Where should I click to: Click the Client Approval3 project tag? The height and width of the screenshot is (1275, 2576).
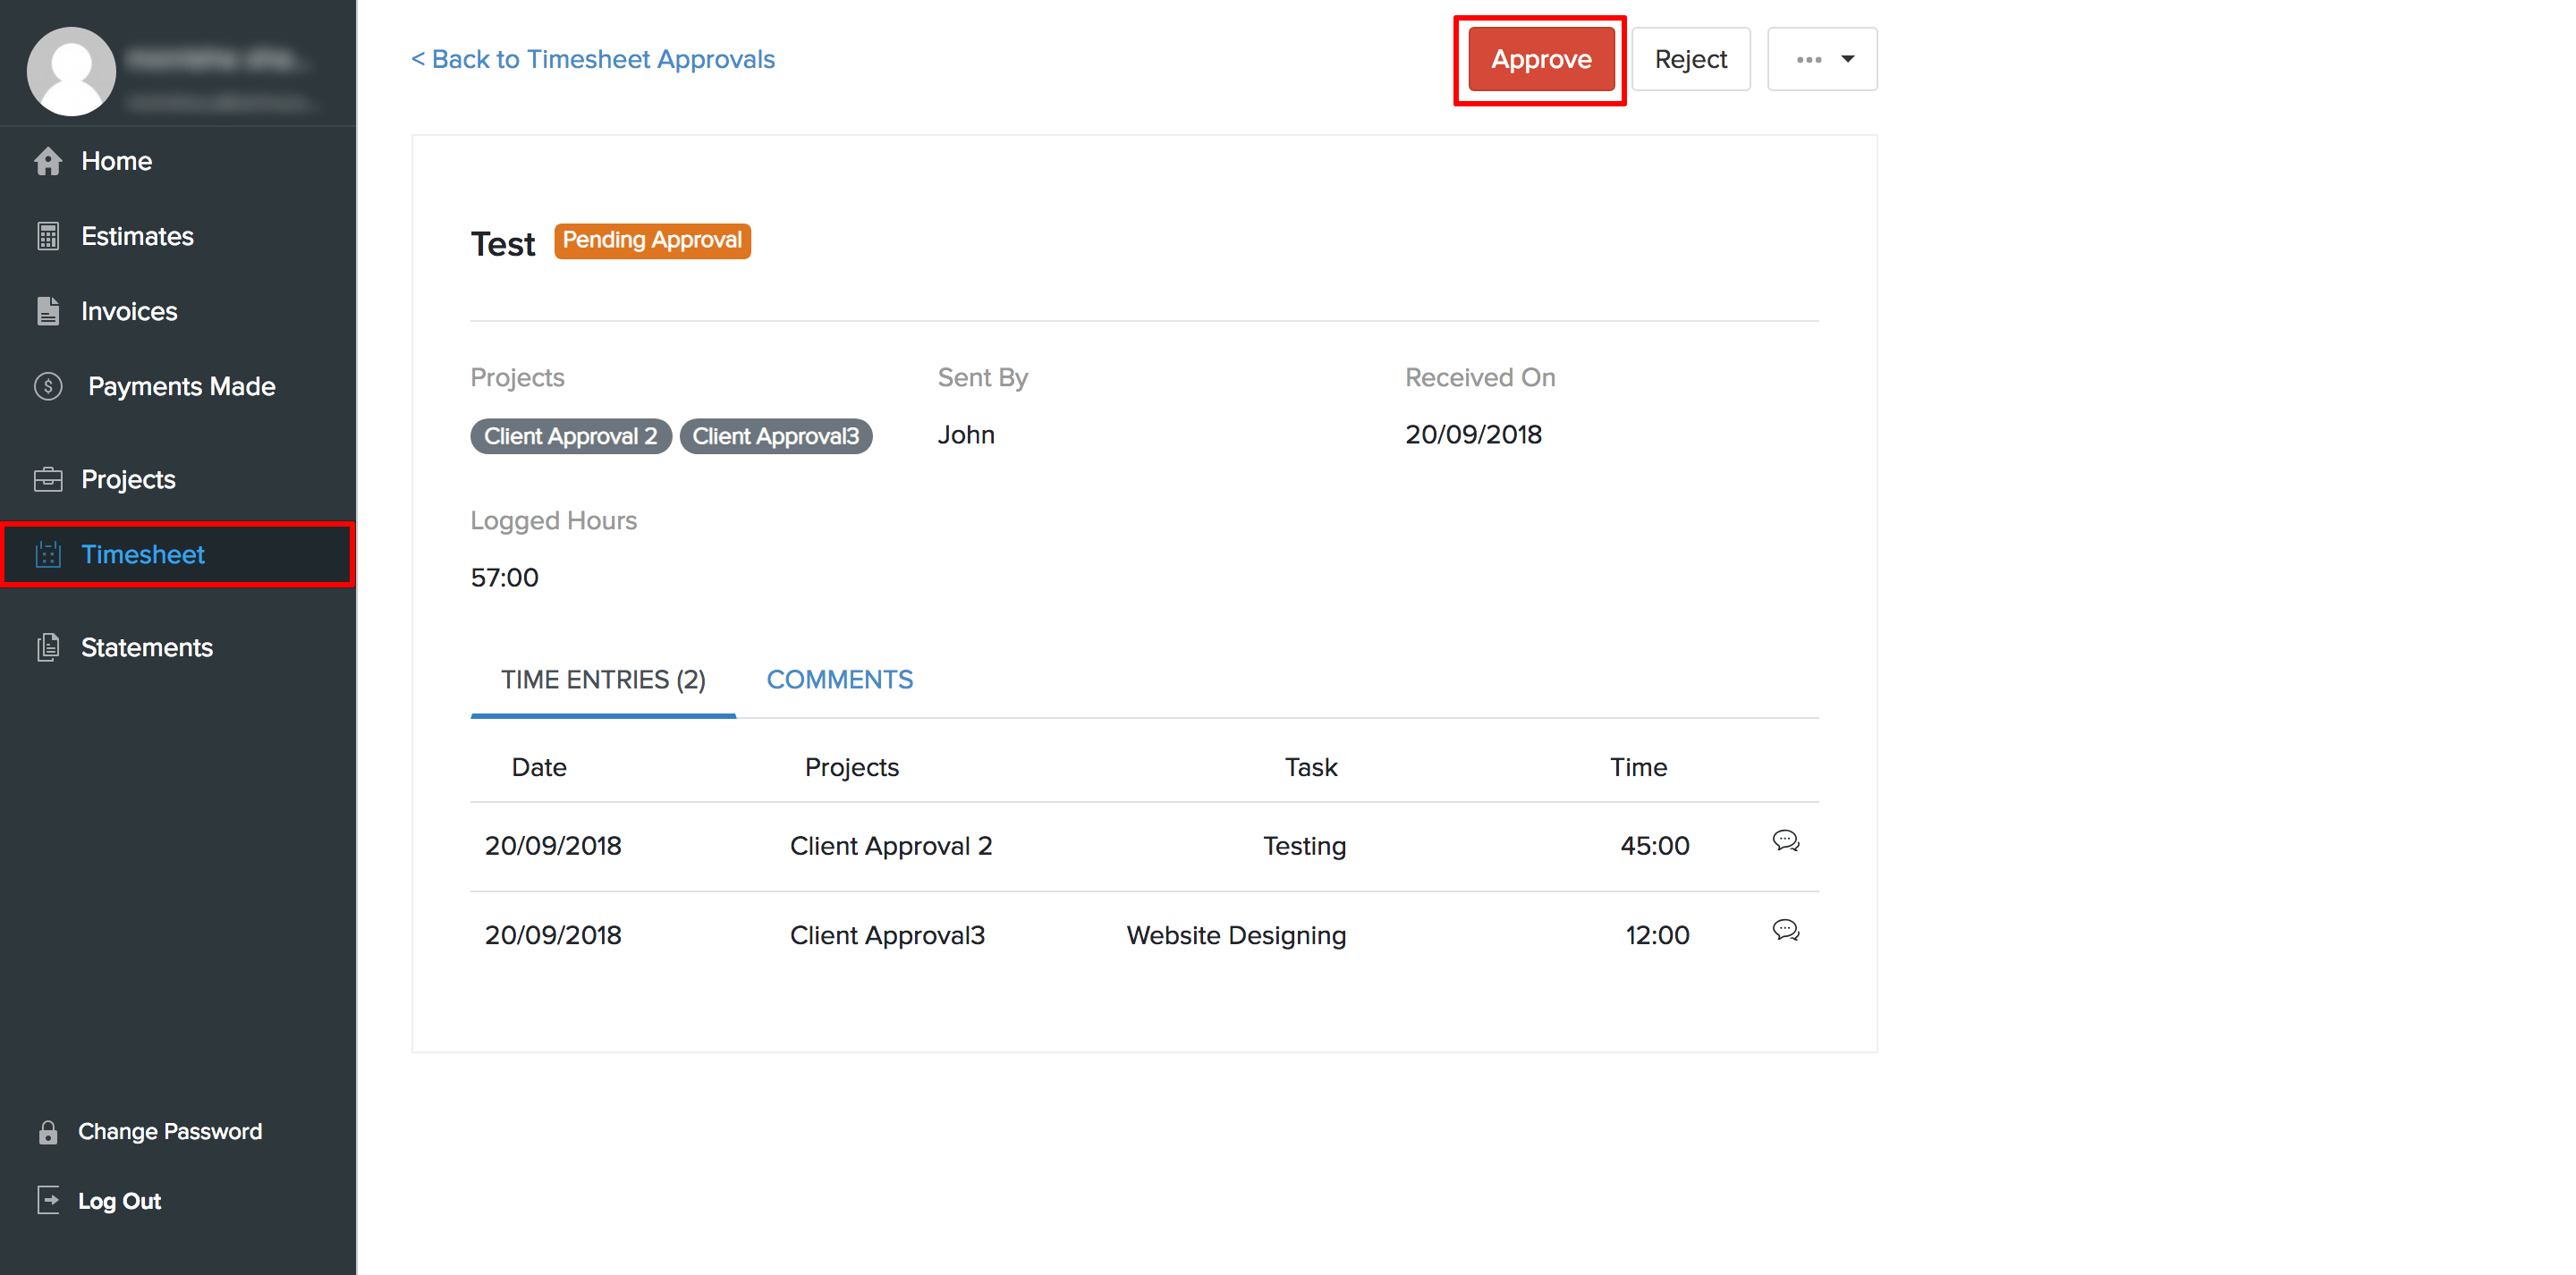coord(775,436)
